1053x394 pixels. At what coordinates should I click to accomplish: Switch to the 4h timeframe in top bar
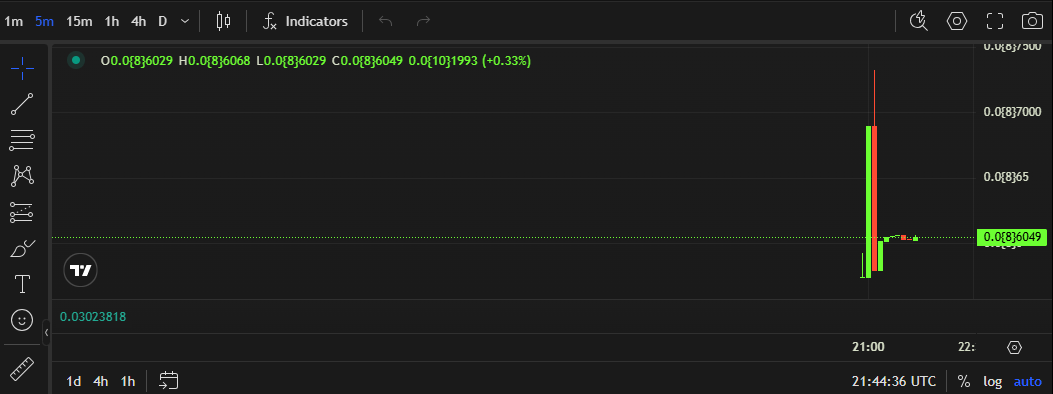coord(138,21)
